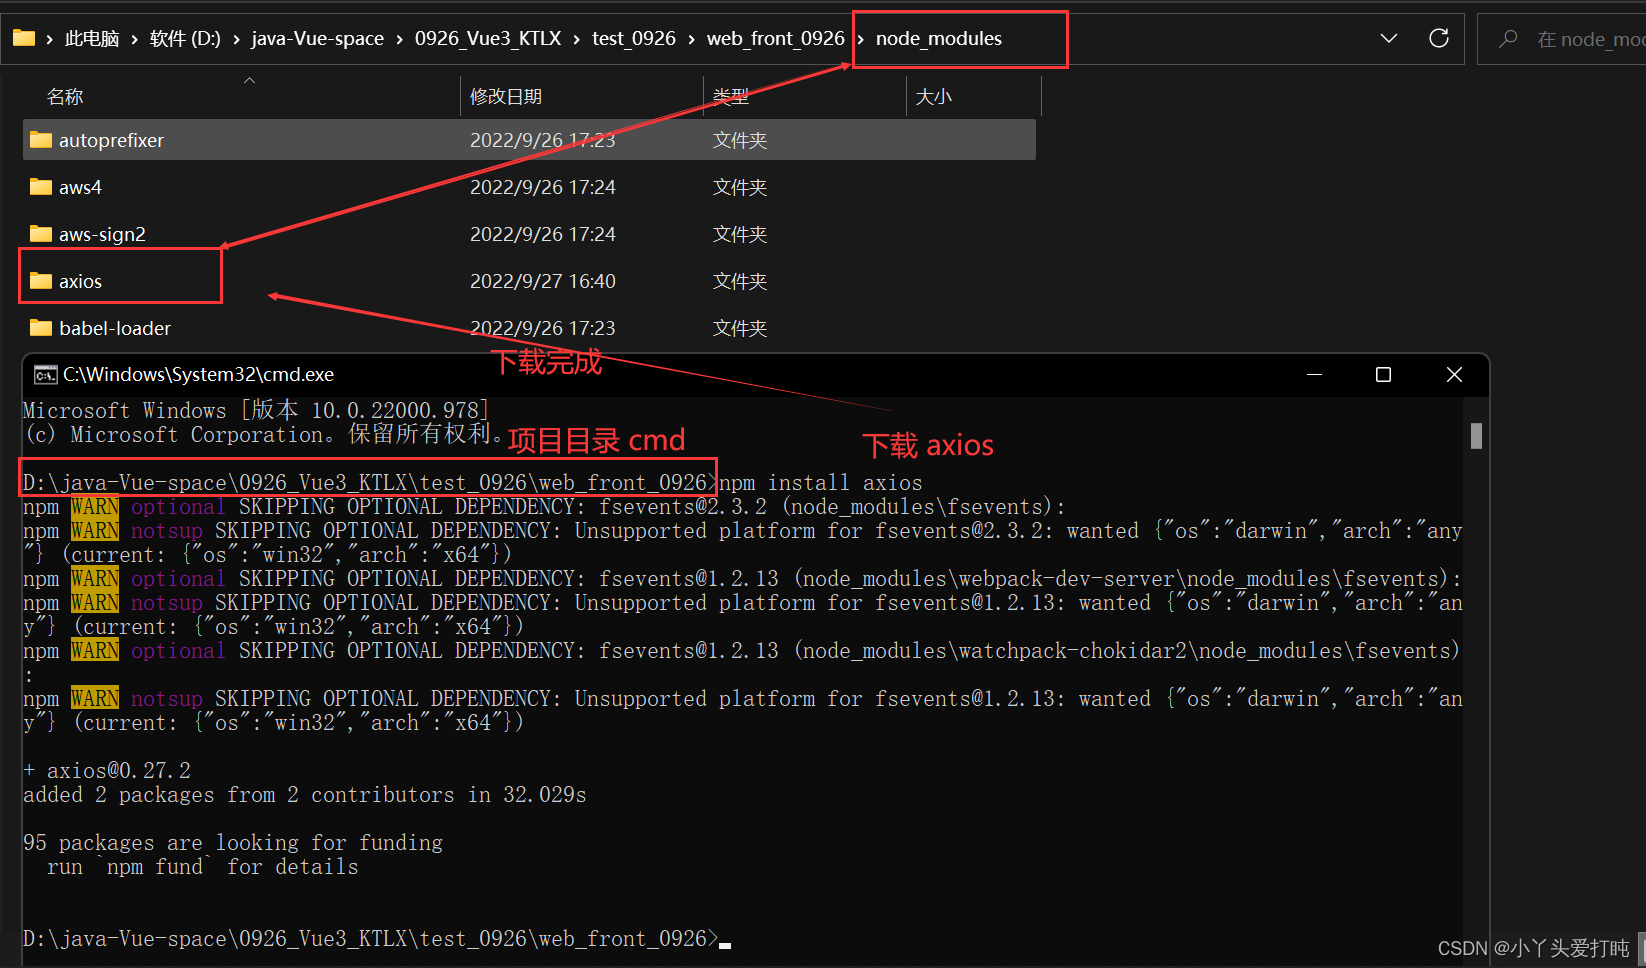Click the 95 packages funding line
The height and width of the screenshot is (968, 1646).
(x=233, y=843)
